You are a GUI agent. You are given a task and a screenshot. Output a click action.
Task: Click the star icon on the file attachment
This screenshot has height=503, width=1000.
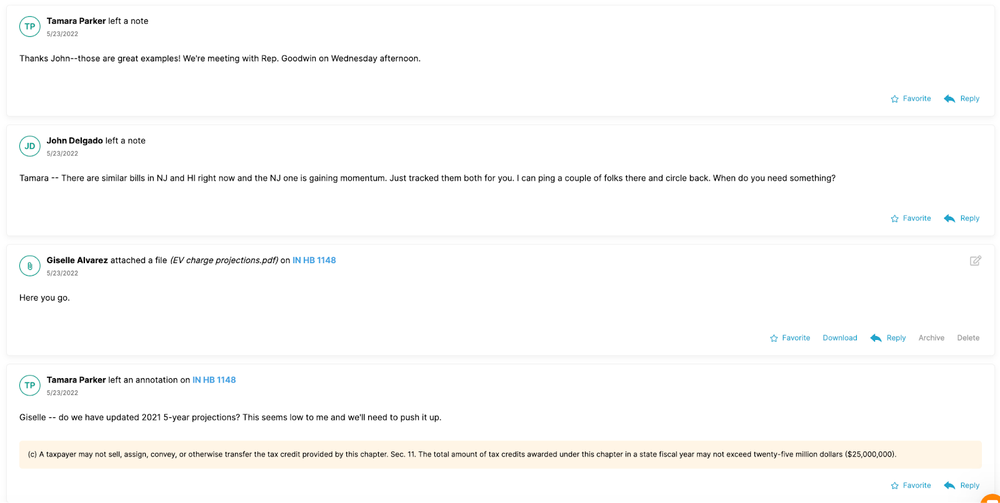[774, 338]
